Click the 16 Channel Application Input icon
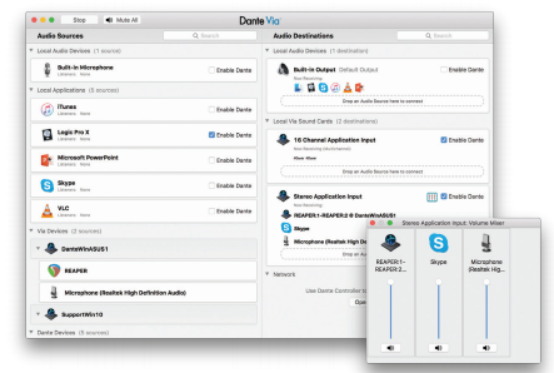The width and height of the screenshot is (554, 373). pyautogui.click(x=283, y=140)
